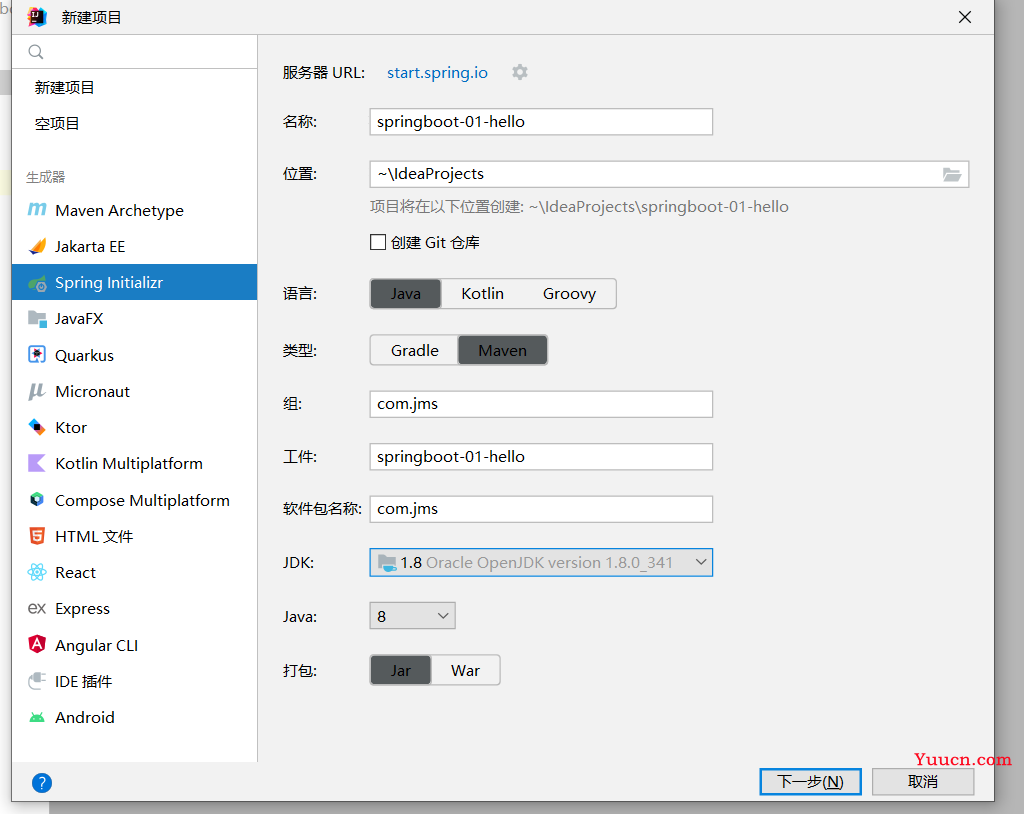Click the Kotlin Multiplatform icon

(37, 463)
